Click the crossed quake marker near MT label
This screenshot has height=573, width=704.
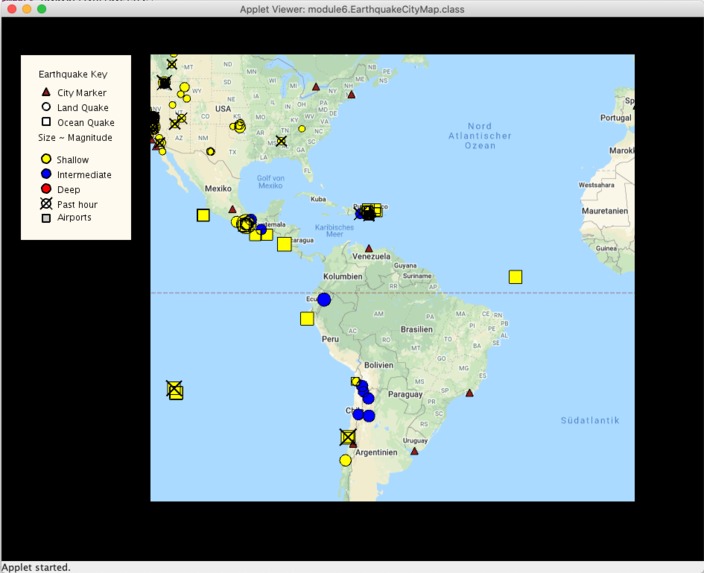point(172,64)
